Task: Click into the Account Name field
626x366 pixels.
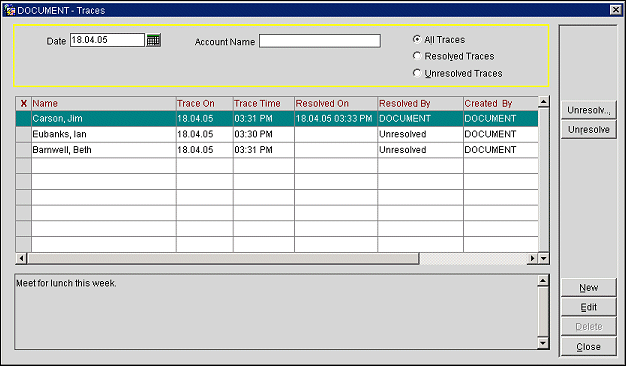Action: pyautogui.click(x=320, y=41)
